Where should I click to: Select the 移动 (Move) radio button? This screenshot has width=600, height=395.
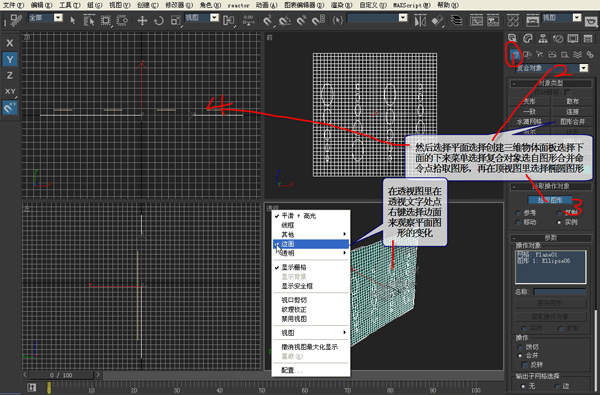[x=518, y=222]
